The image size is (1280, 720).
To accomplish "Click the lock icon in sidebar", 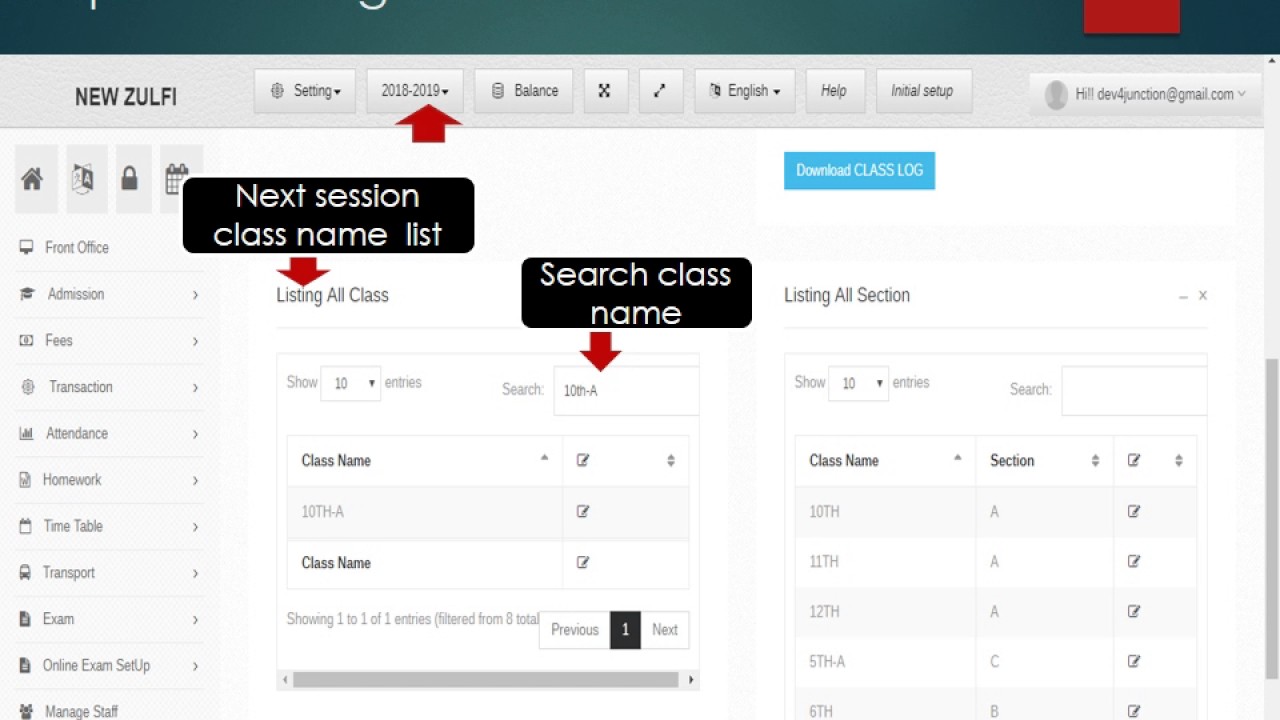I will click(x=129, y=179).
